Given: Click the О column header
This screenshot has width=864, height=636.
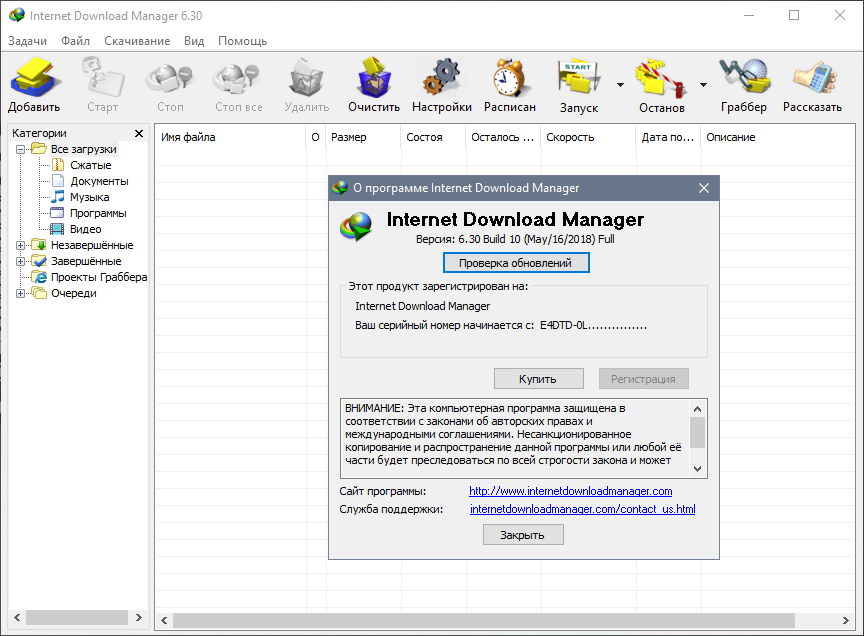Looking at the screenshot, I should pyautogui.click(x=316, y=137).
